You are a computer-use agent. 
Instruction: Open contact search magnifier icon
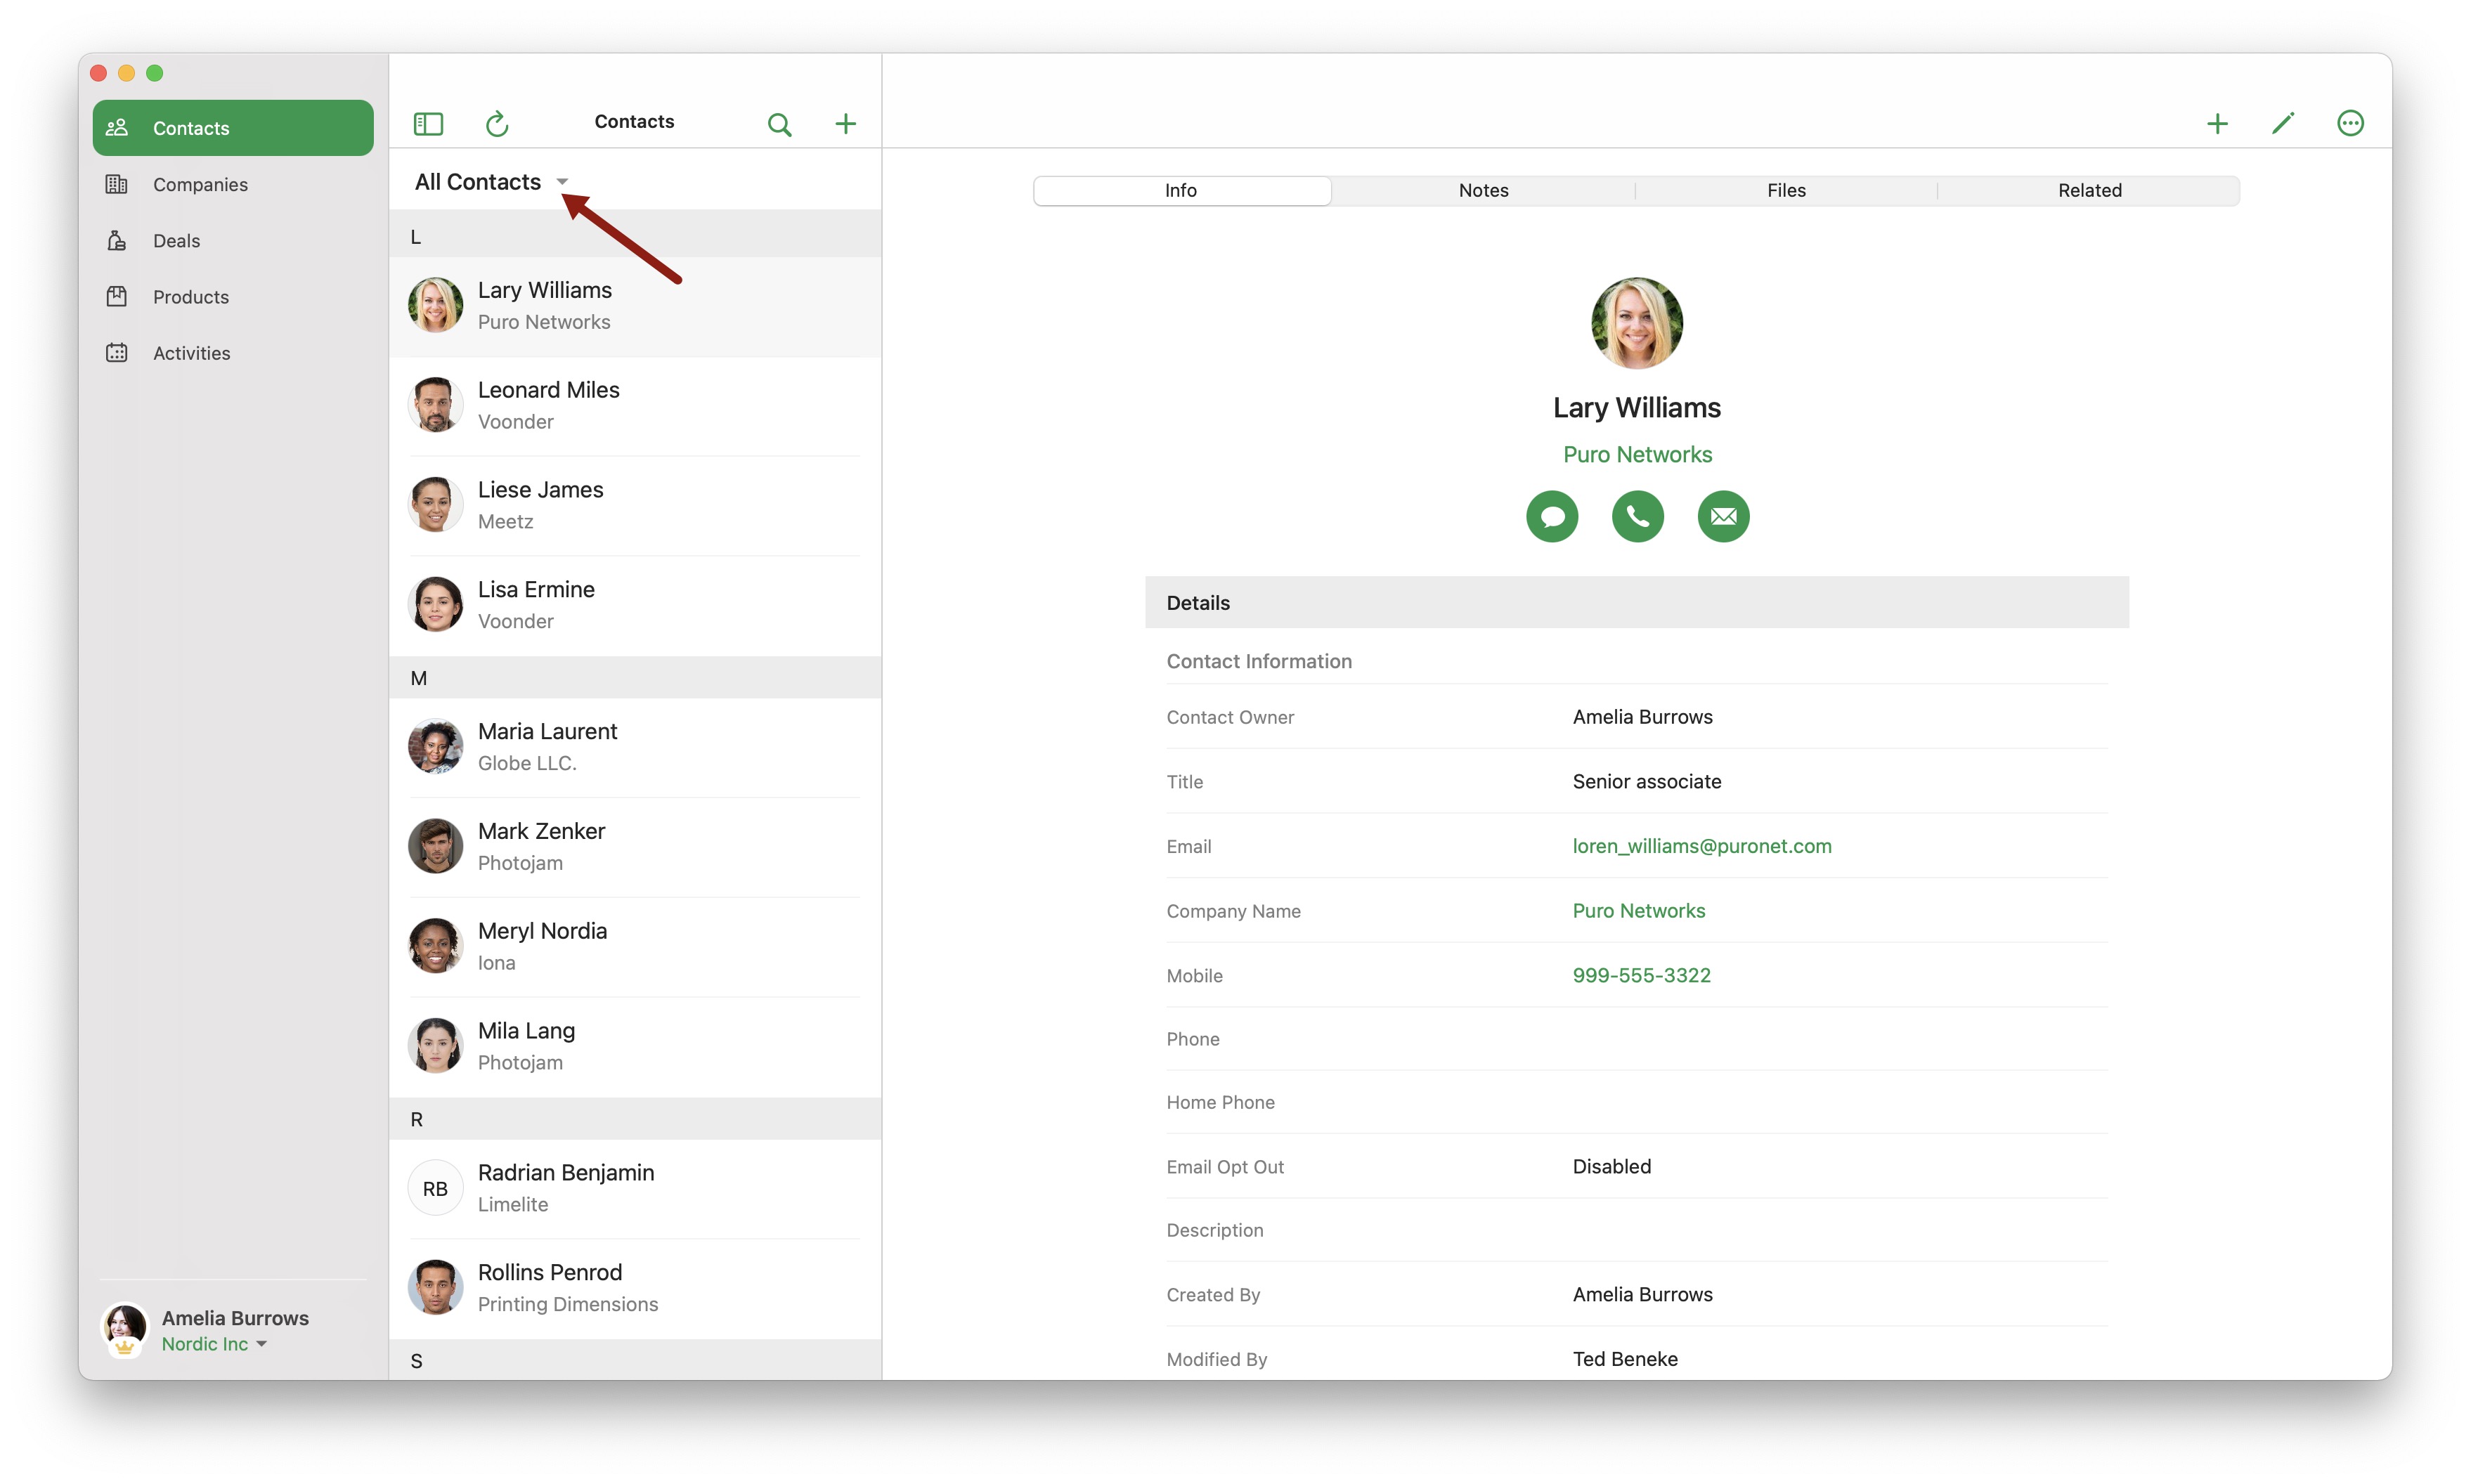779,124
